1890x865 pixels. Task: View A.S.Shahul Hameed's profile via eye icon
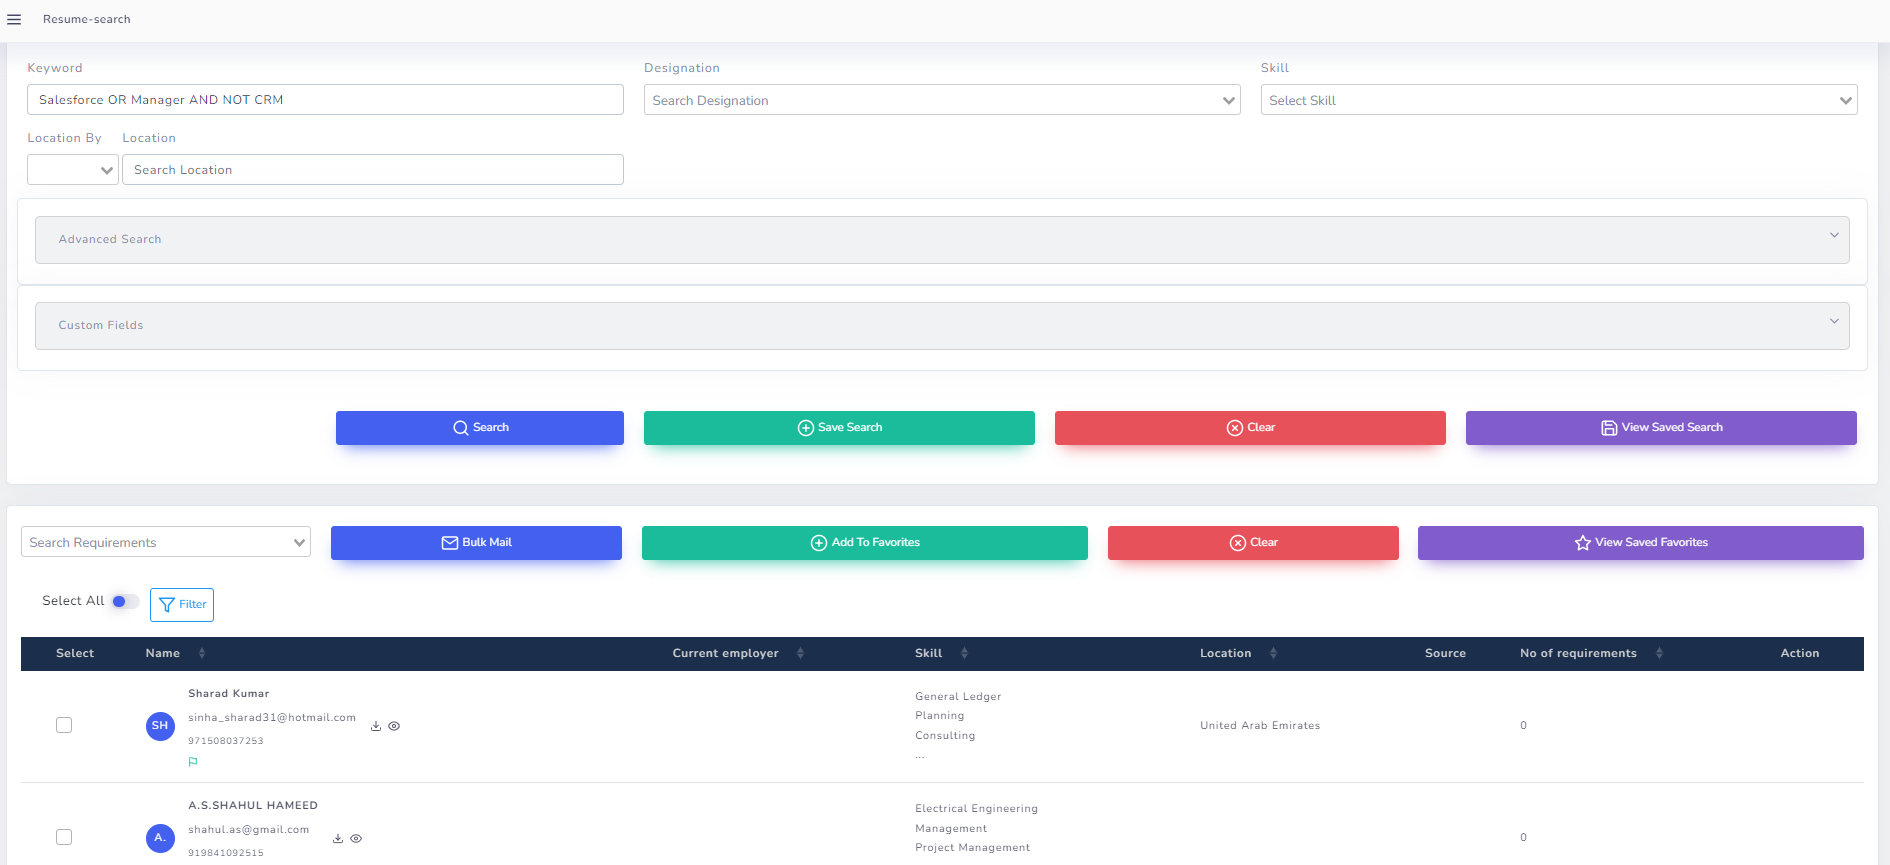356,839
